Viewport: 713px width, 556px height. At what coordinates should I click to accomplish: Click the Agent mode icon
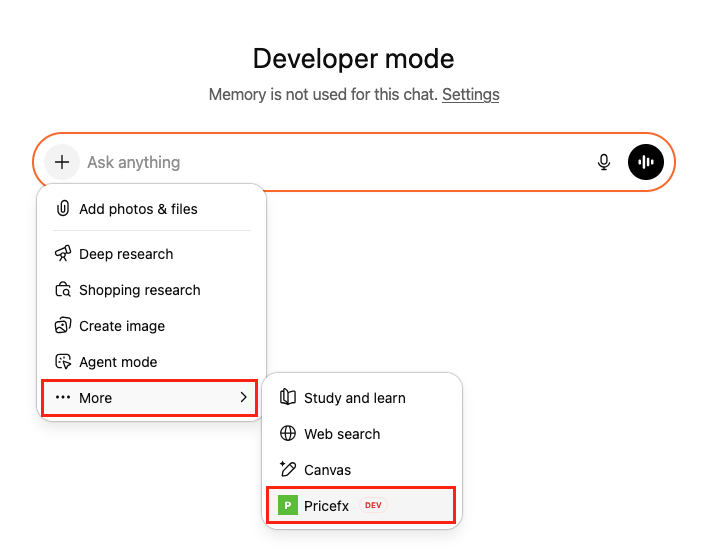pos(63,362)
